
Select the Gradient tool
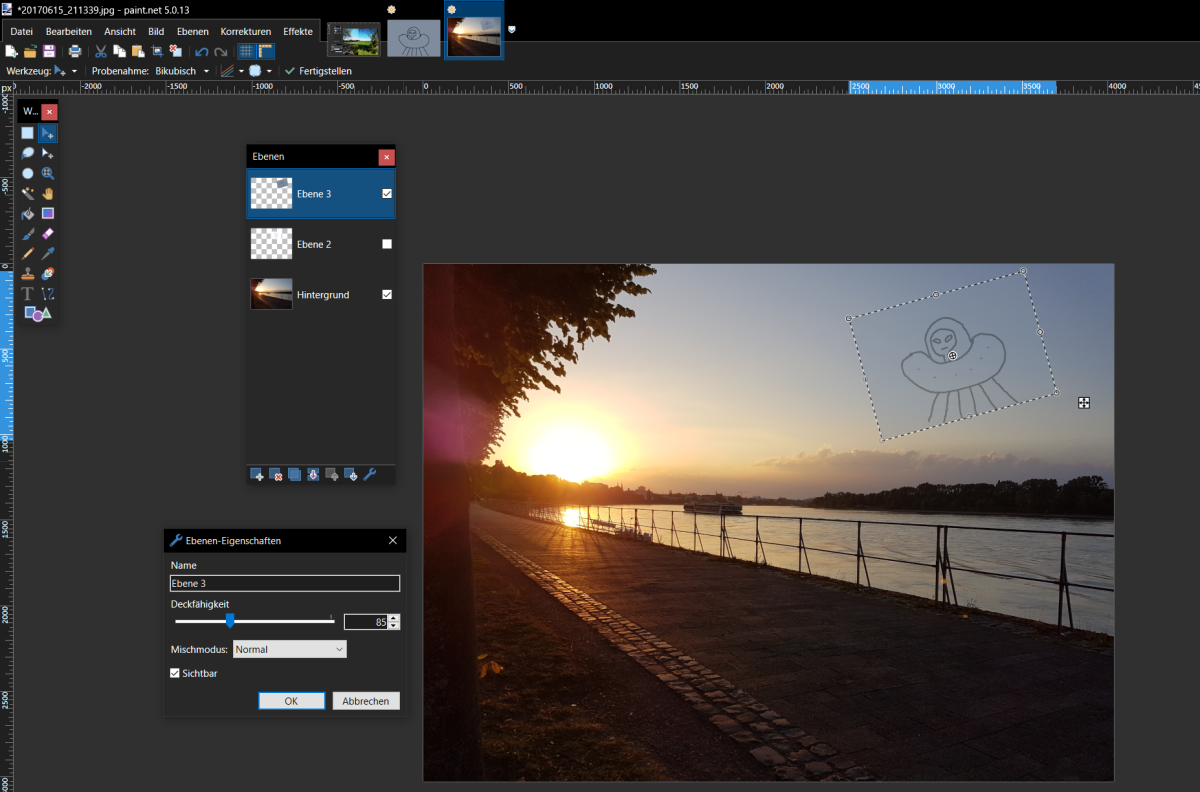click(47, 213)
